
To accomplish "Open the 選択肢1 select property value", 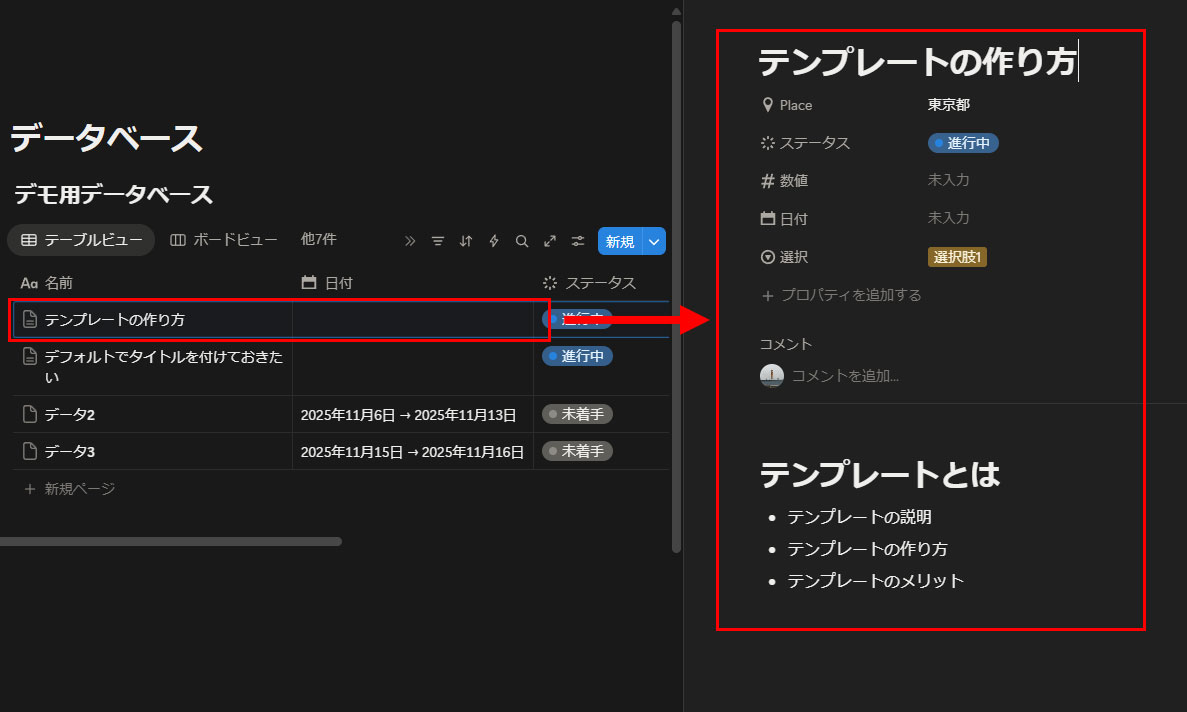I will [x=957, y=257].
